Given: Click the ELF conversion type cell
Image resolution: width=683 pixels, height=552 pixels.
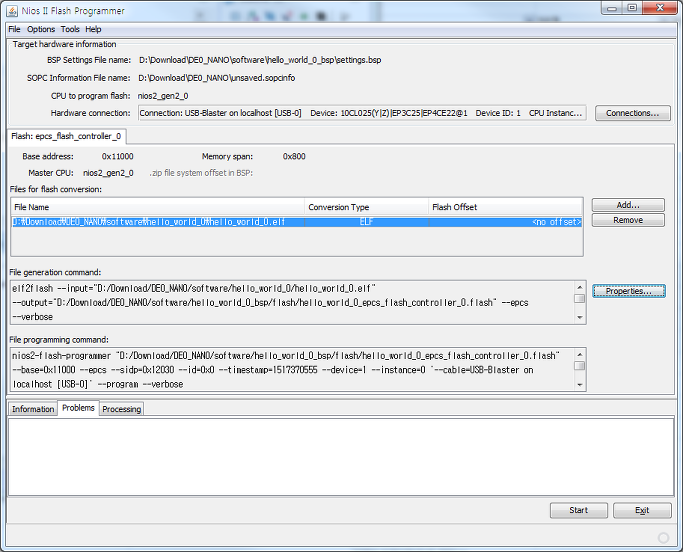Looking at the screenshot, I should pos(366,222).
